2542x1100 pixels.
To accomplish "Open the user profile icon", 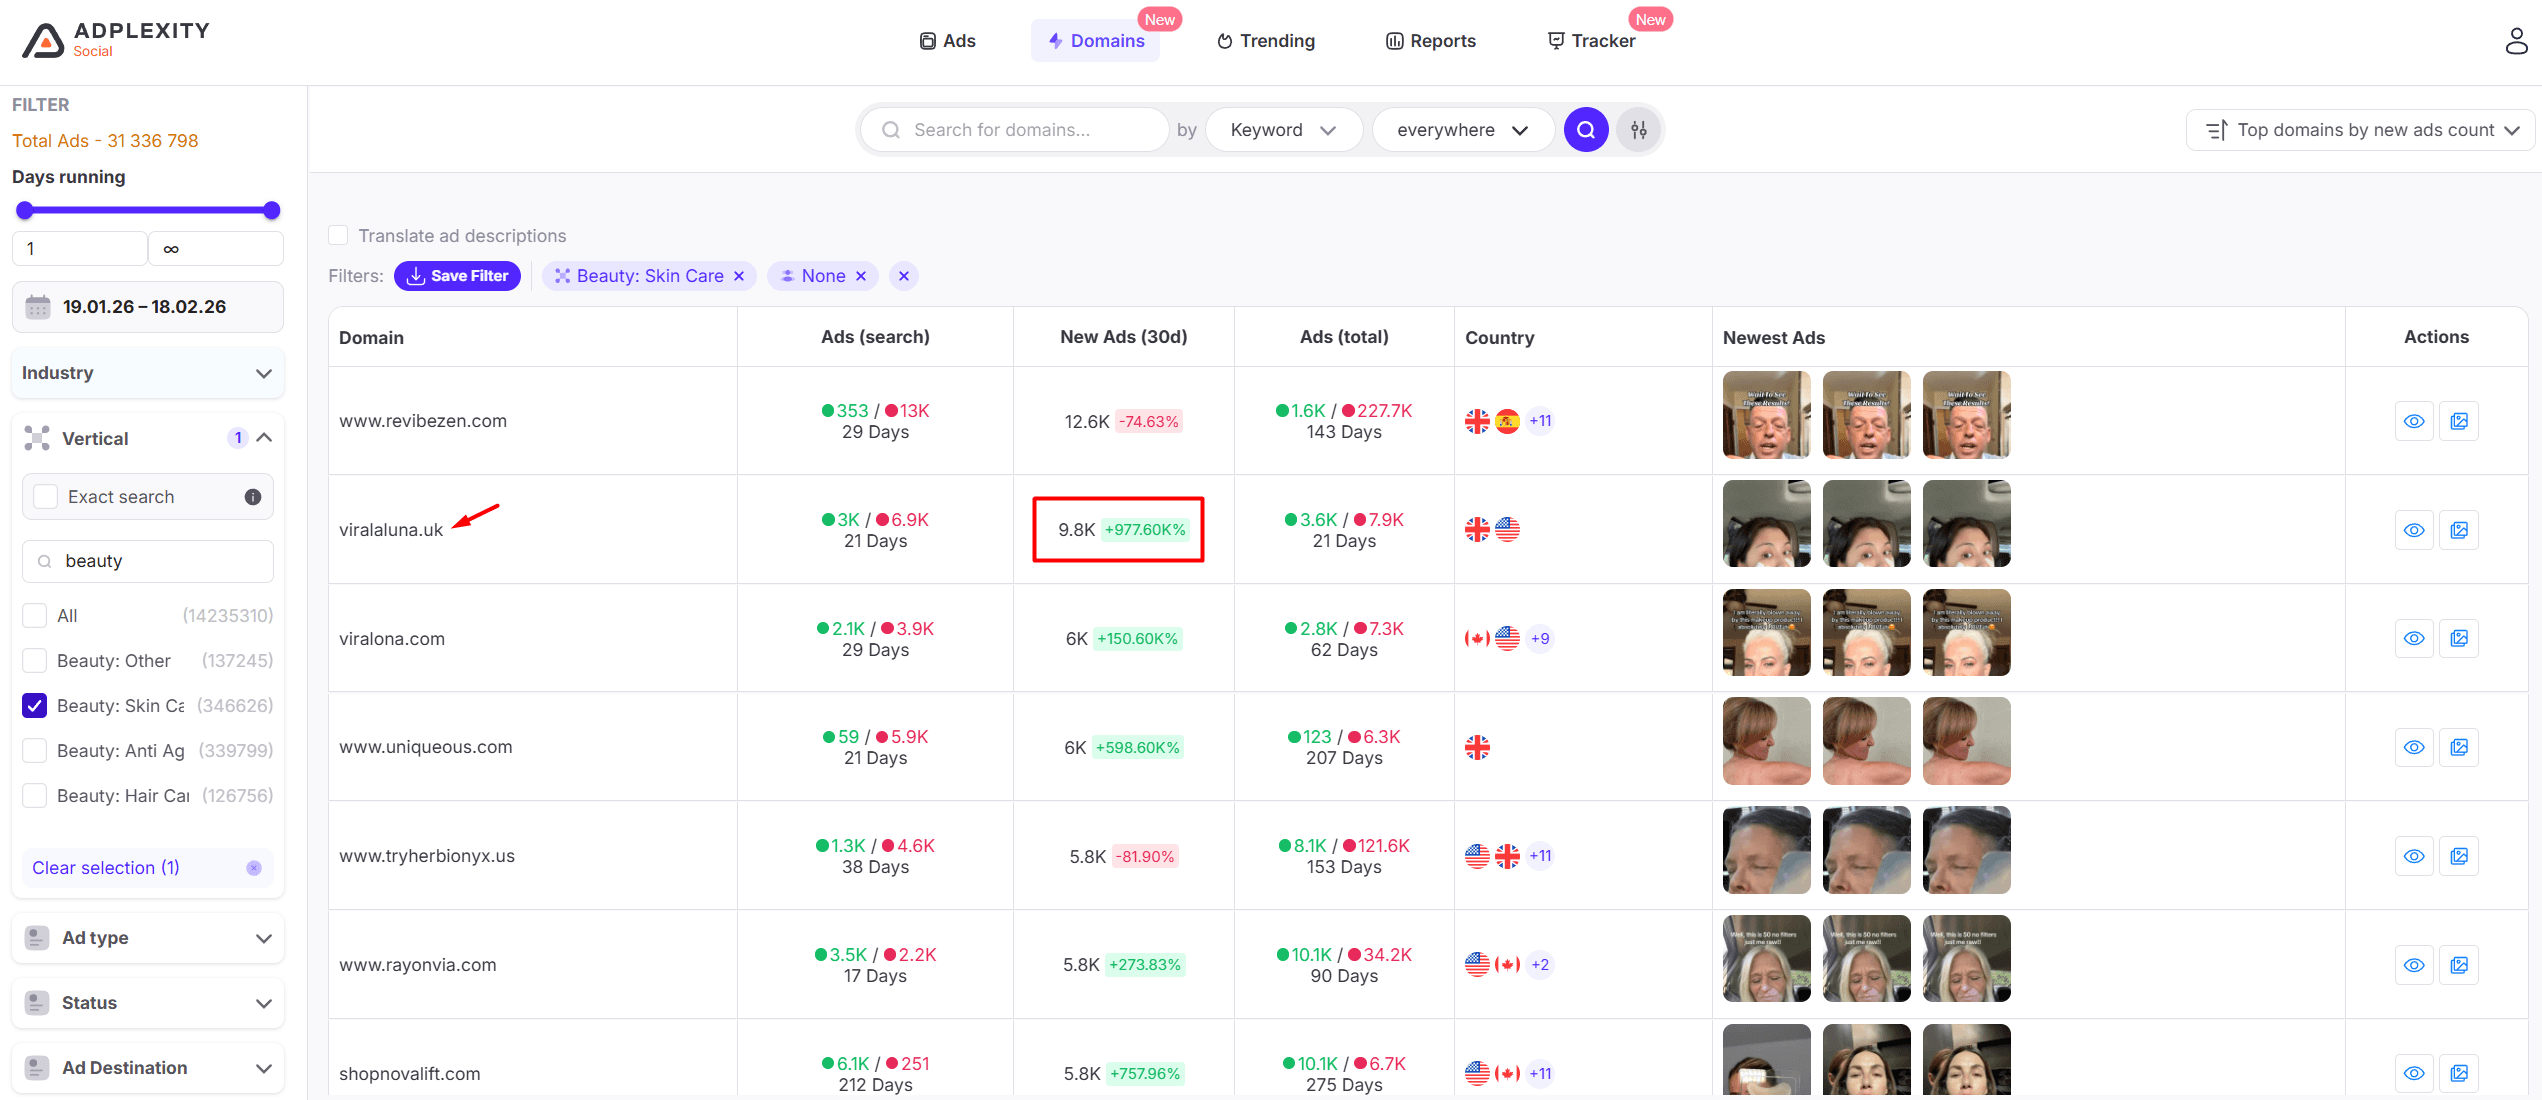I will tap(2516, 41).
